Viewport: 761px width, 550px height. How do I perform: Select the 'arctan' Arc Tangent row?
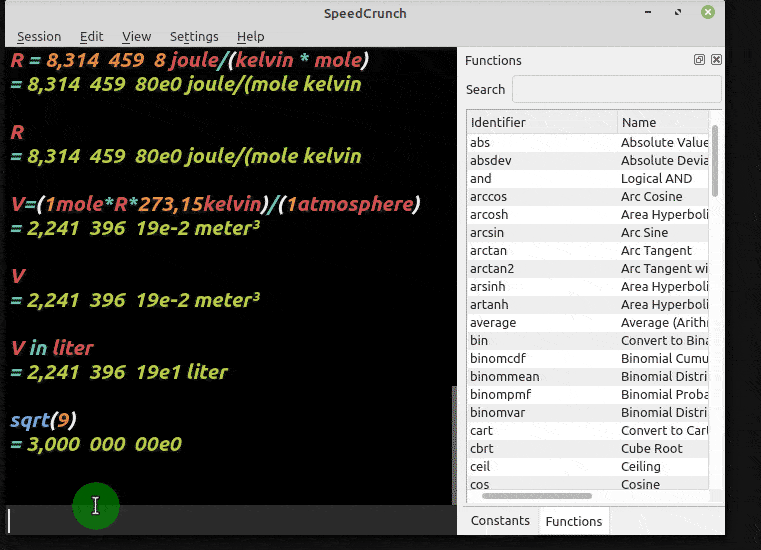point(588,250)
